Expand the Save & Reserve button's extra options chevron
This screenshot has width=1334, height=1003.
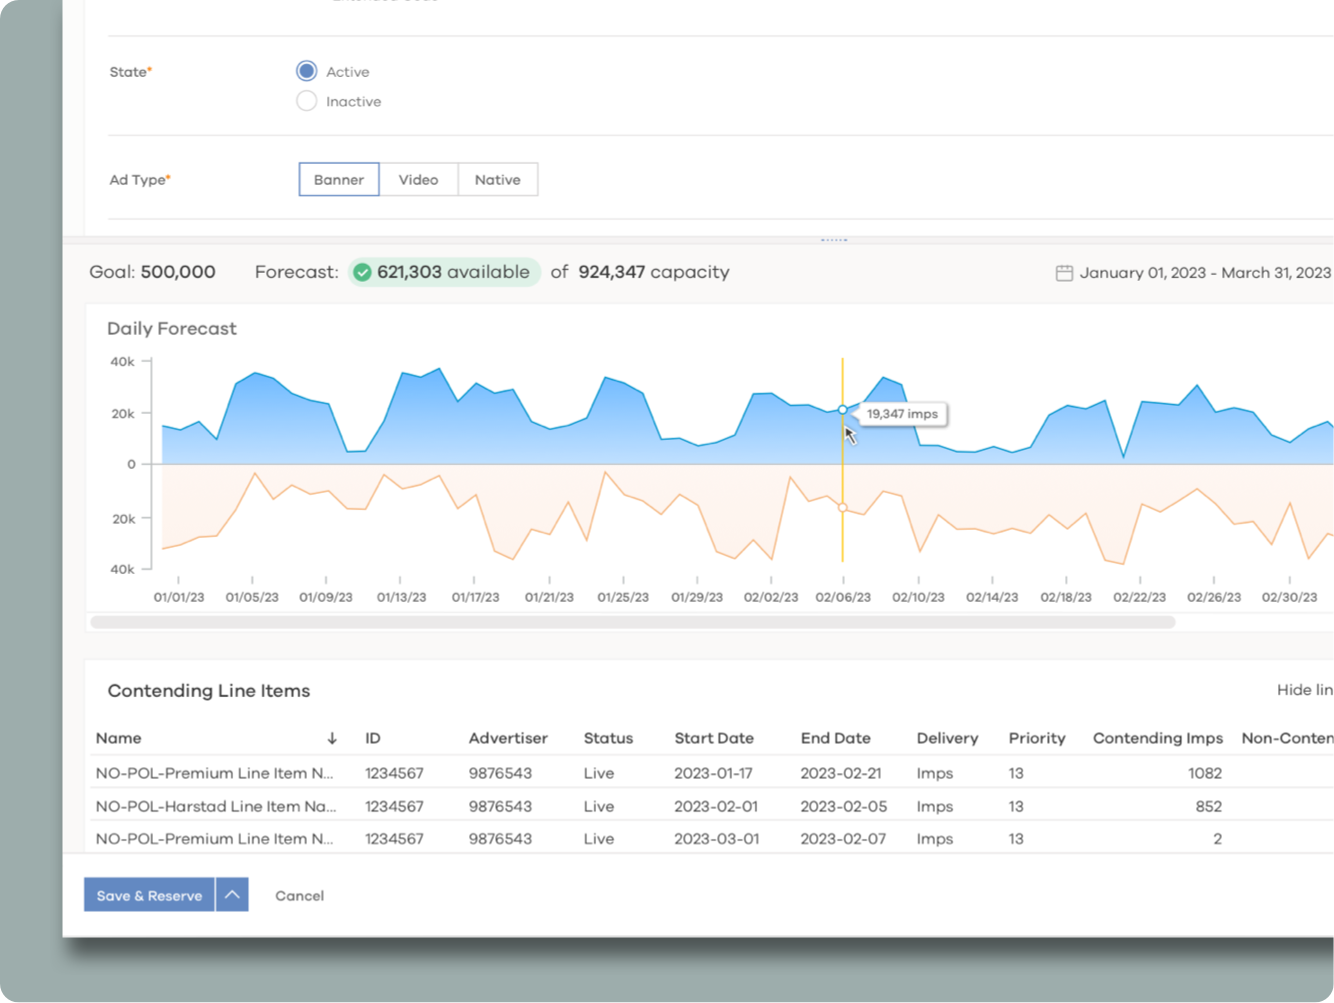click(x=231, y=895)
